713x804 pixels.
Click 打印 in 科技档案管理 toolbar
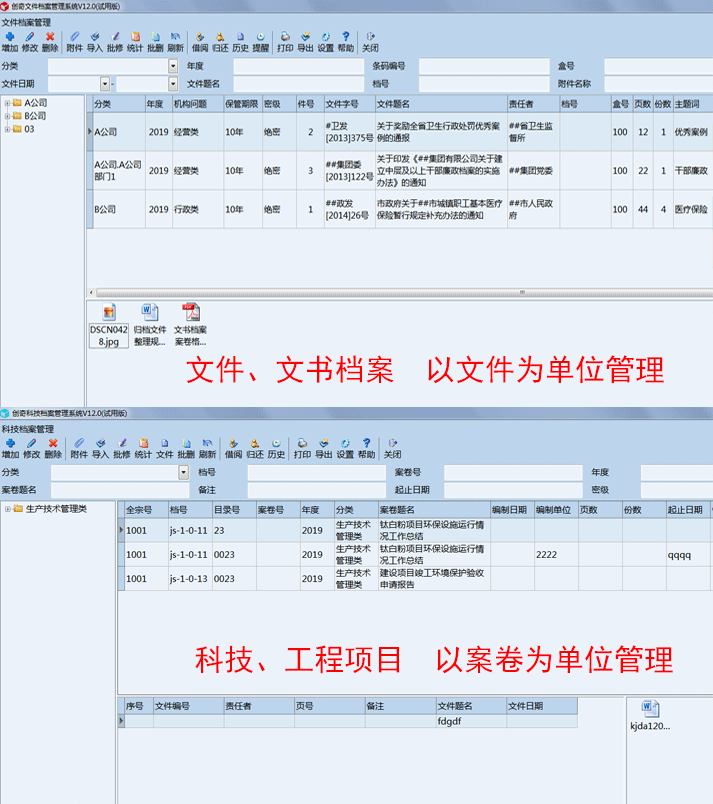pos(302,449)
